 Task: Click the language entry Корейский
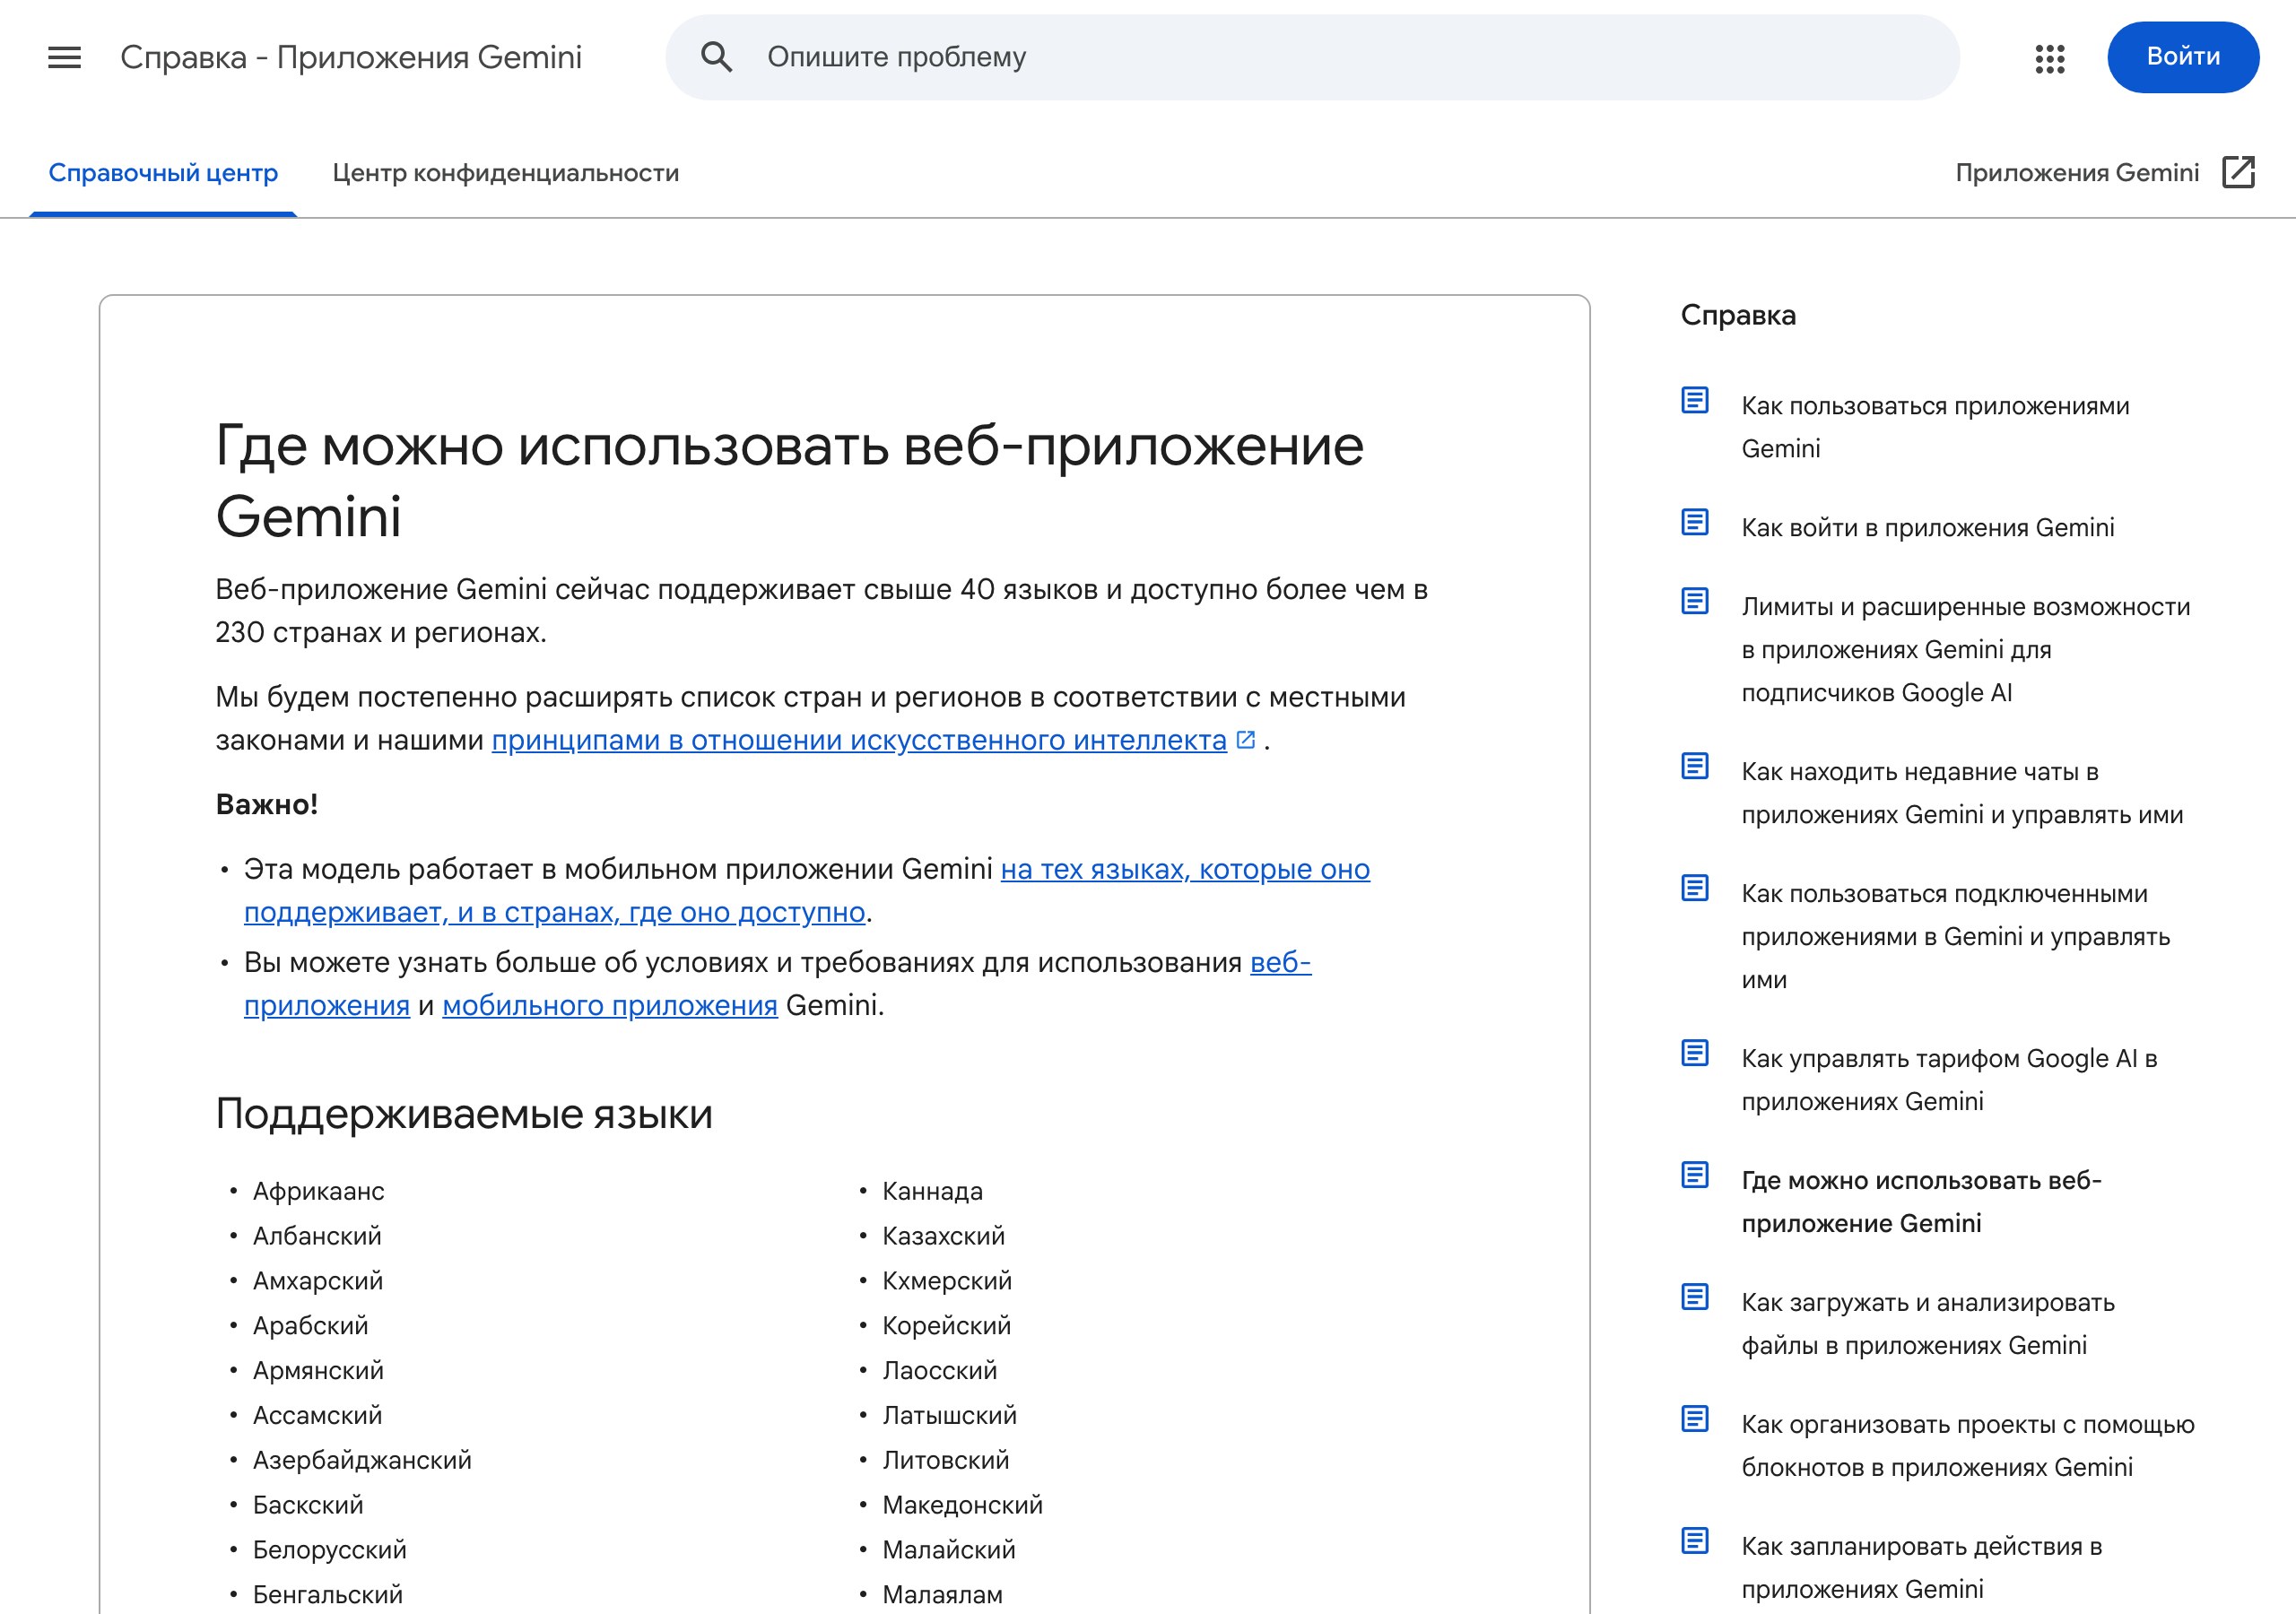[x=946, y=1327]
